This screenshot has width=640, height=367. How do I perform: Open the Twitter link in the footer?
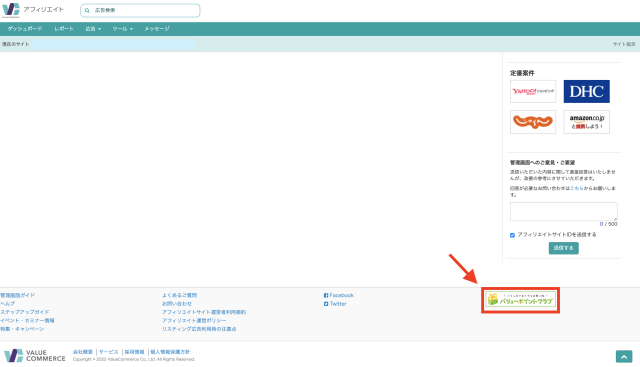(335, 304)
